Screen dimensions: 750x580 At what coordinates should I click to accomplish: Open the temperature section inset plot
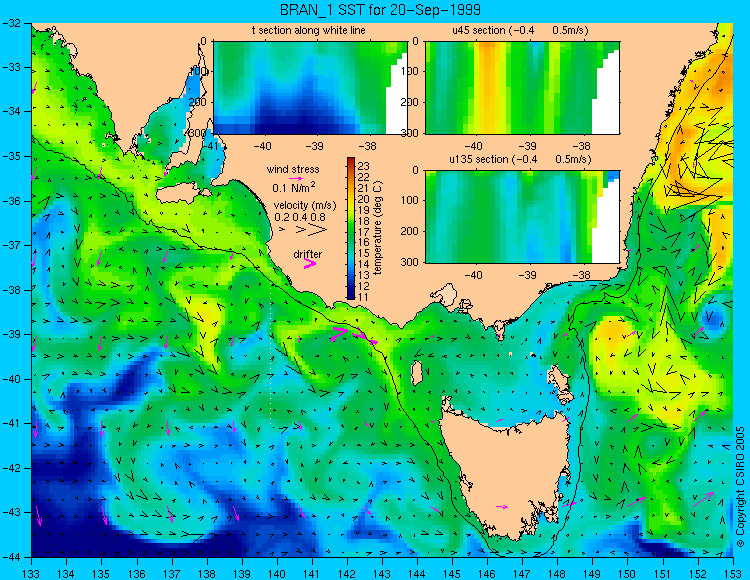pyautogui.click(x=310, y=88)
